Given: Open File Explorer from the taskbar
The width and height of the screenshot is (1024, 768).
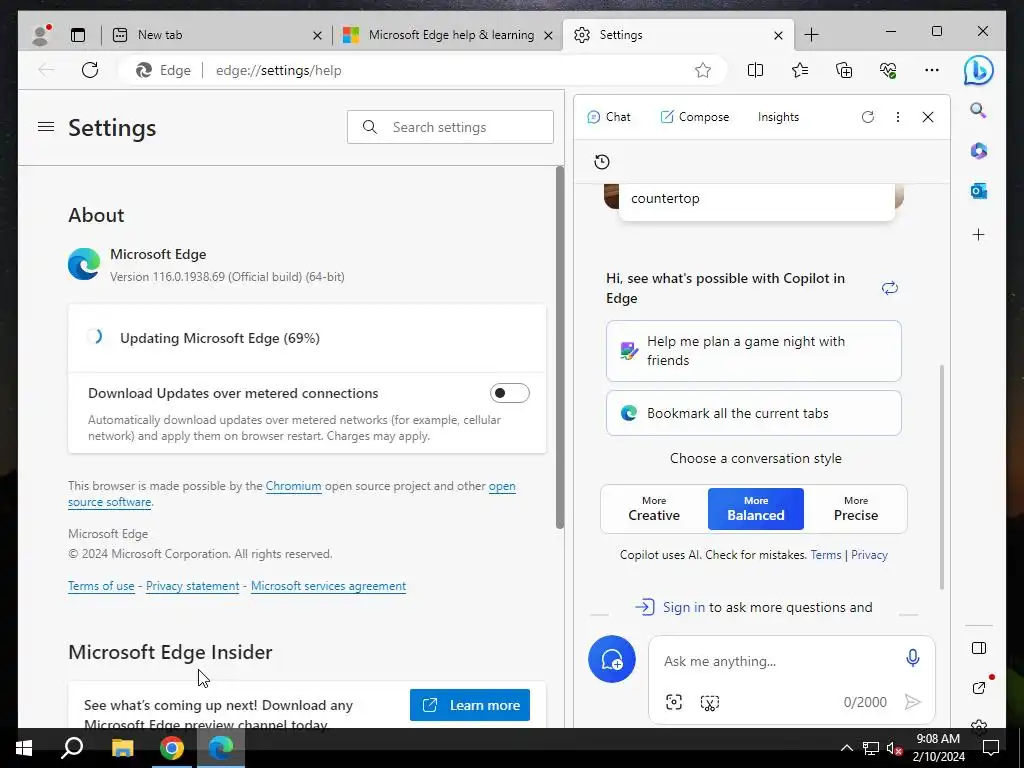Looking at the screenshot, I should pos(122,748).
